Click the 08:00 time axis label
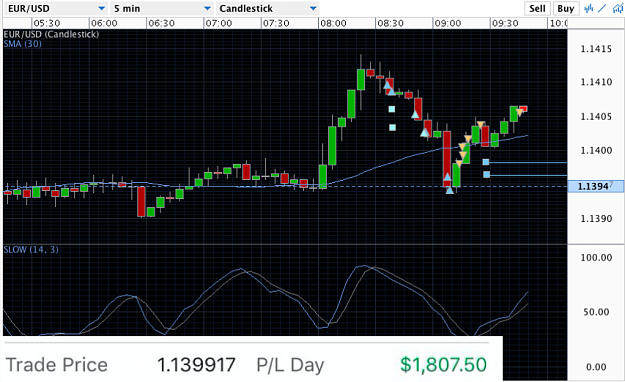This screenshot has height=382, width=625. coord(333,24)
